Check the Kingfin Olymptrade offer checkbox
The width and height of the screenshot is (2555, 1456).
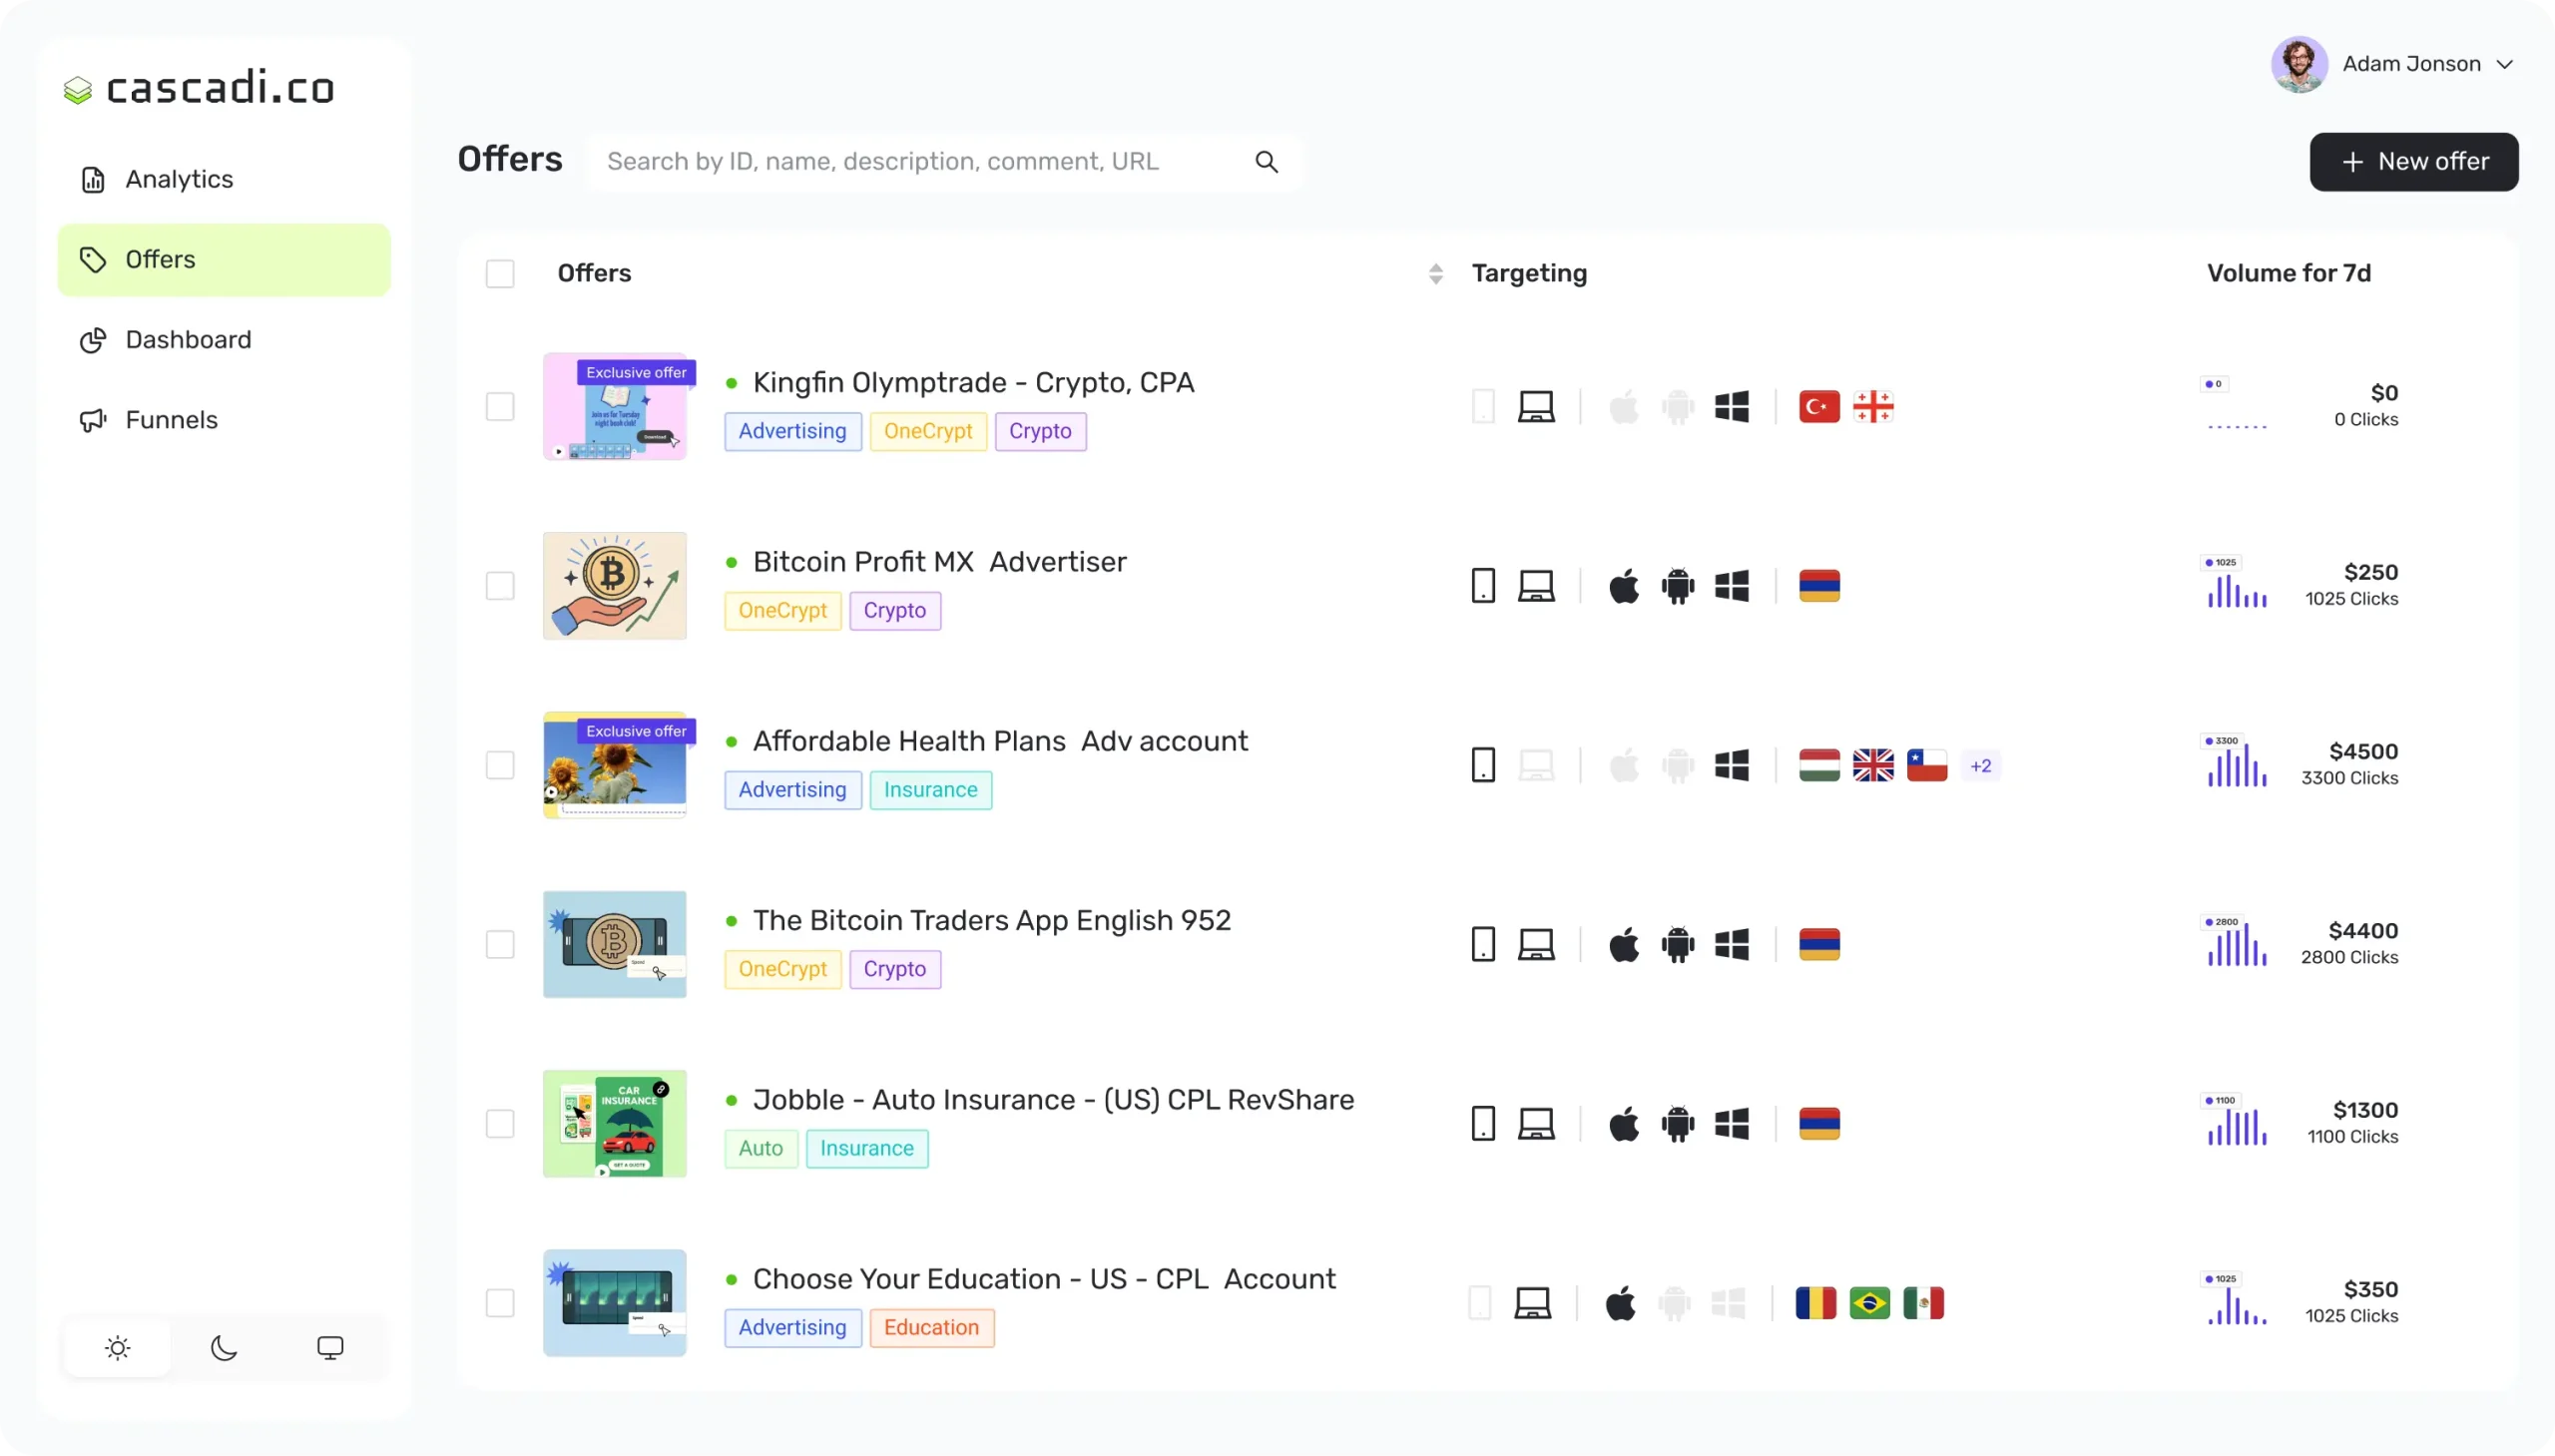[x=500, y=407]
